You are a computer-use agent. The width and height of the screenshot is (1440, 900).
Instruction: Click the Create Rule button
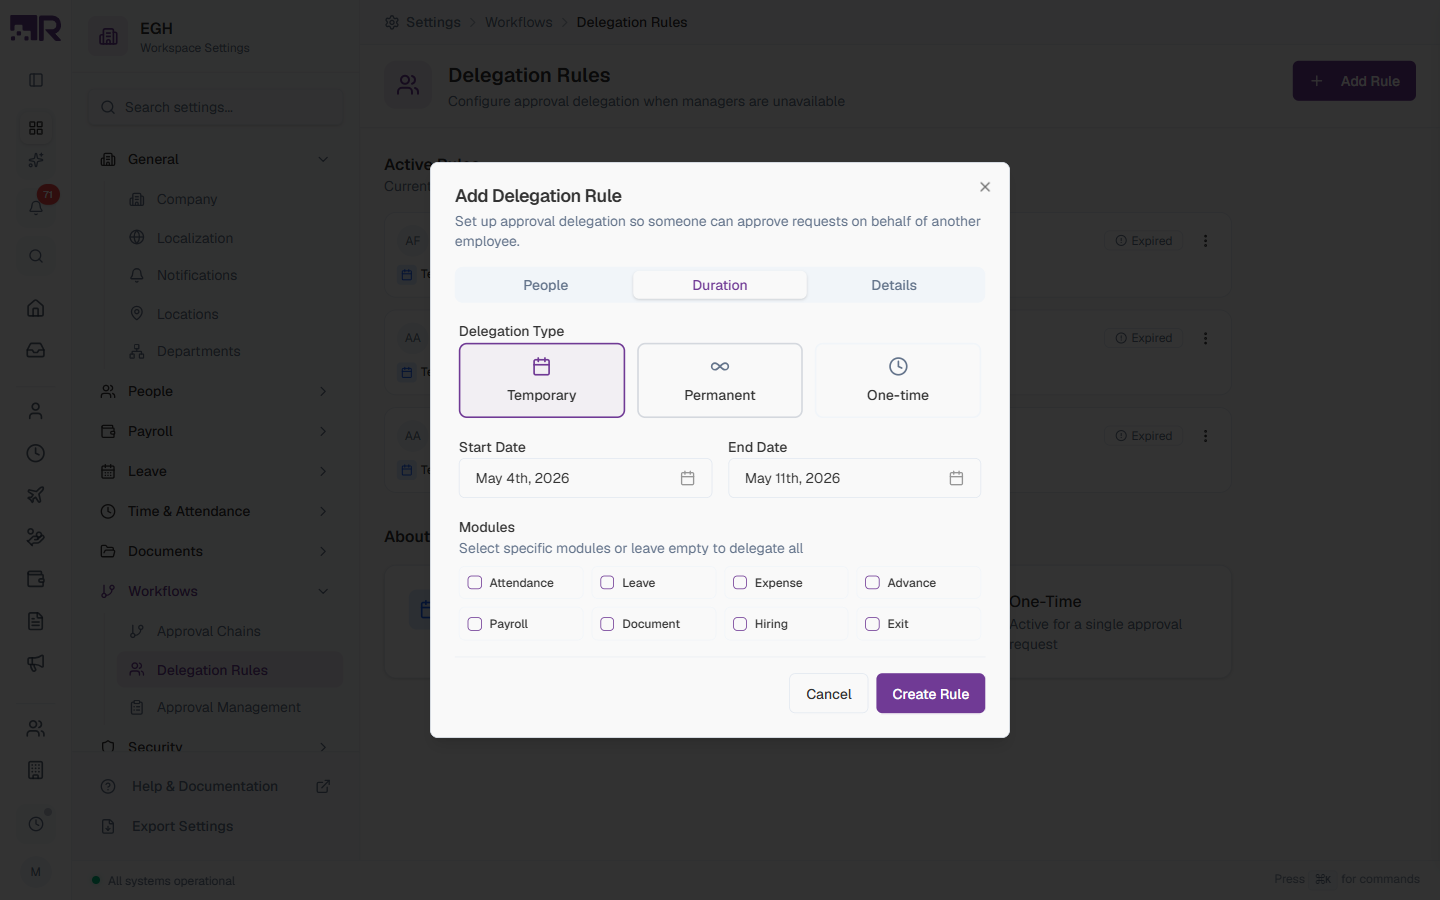click(930, 693)
